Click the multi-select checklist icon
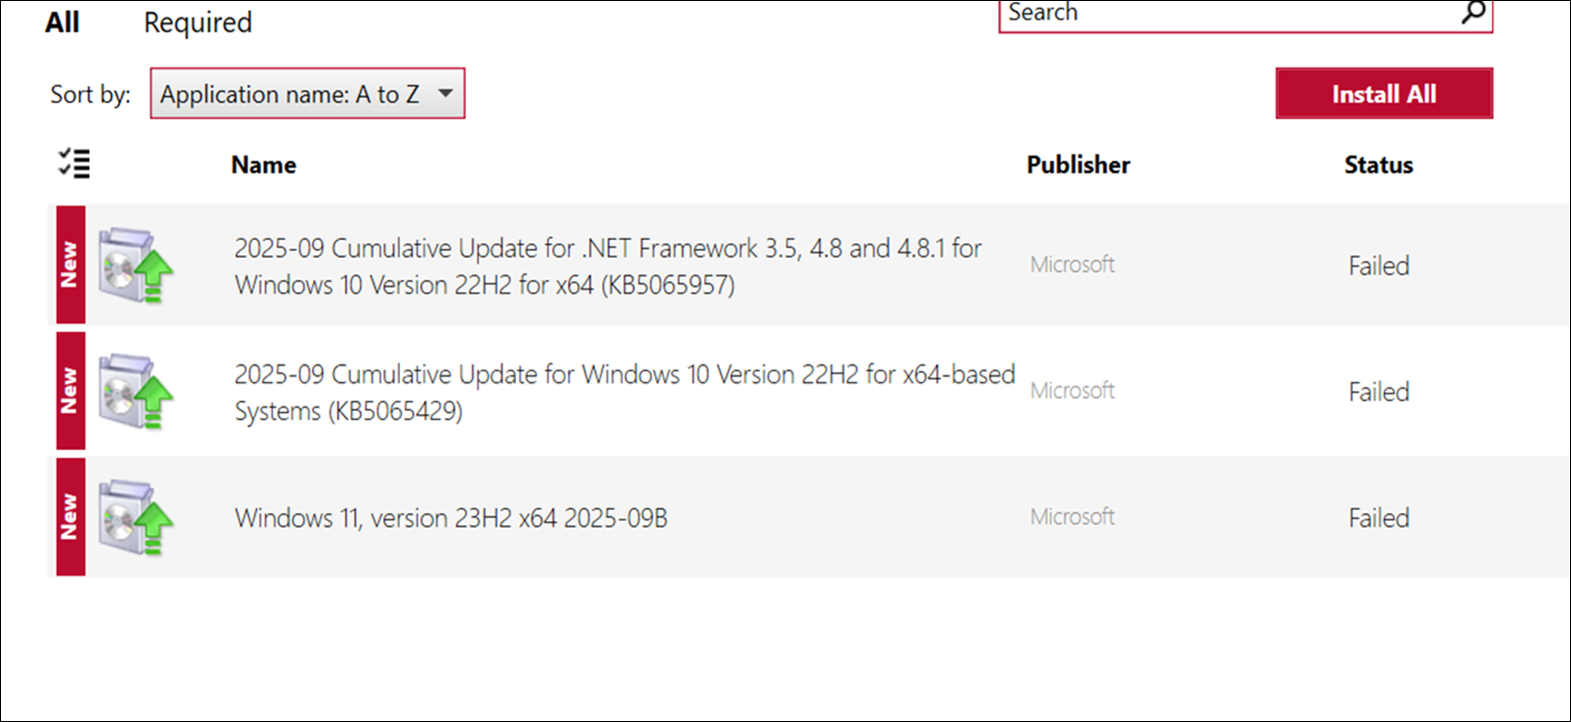The width and height of the screenshot is (1571, 722). click(74, 164)
